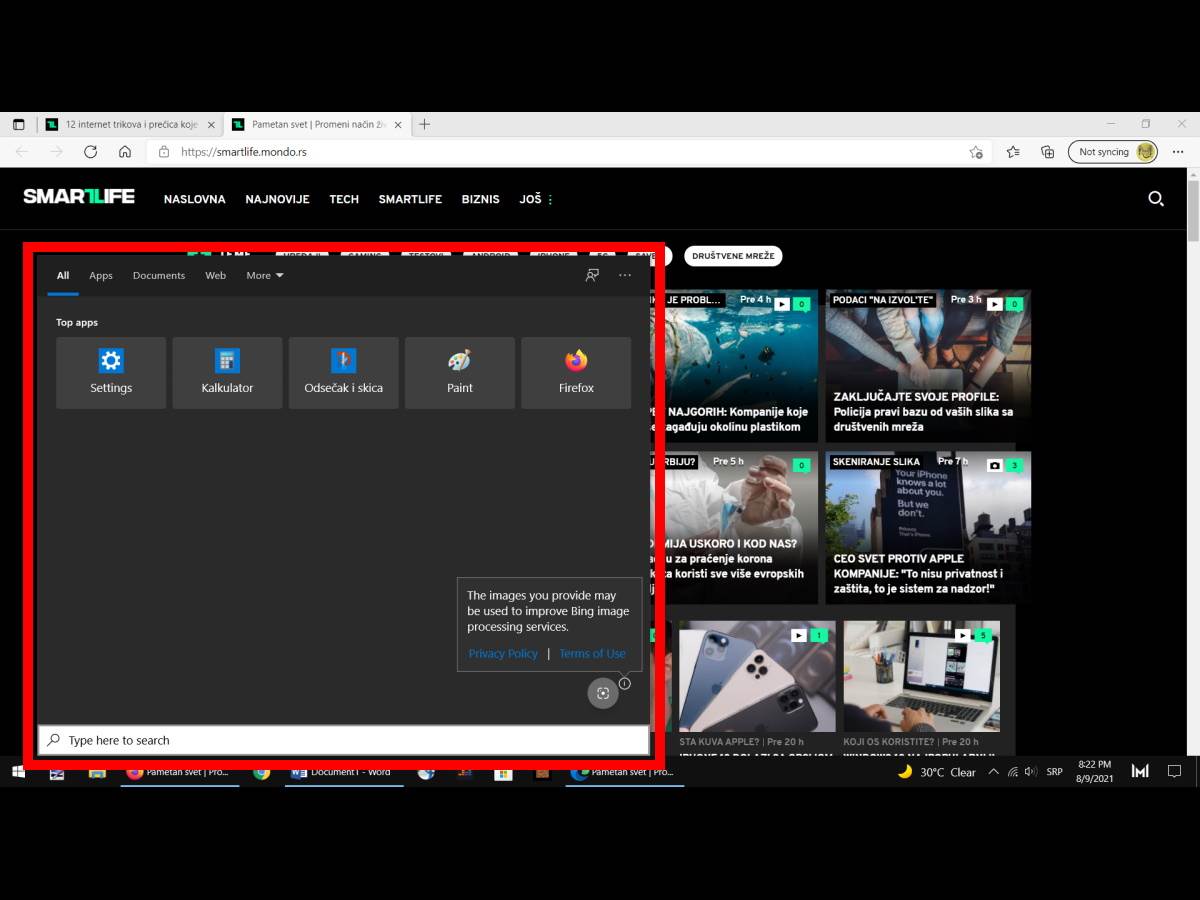Click the Type here to search field
The width and height of the screenshot is (1200, 900).
pos(343,740)
